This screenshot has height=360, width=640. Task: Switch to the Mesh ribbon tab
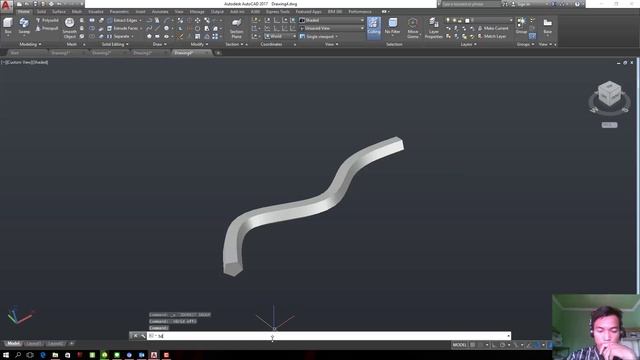pos(77,12)
